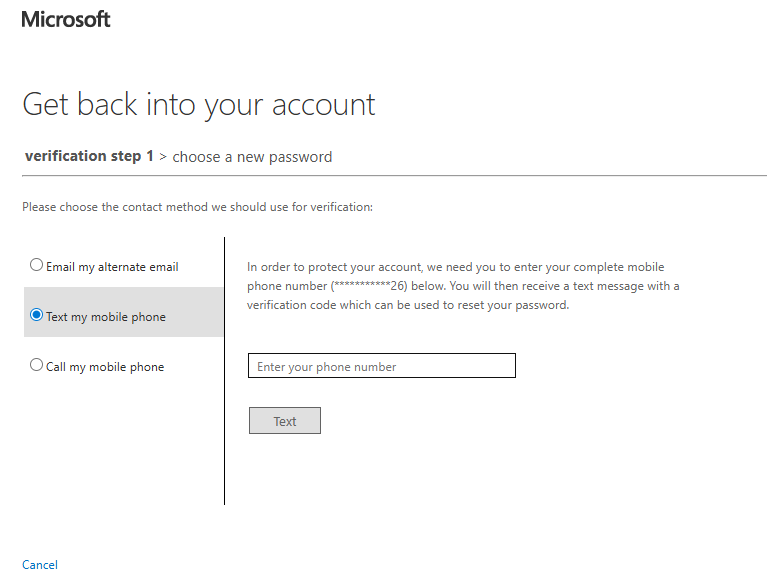
Task: Click the 'Text my mobile phone' label
Action: 106,317
